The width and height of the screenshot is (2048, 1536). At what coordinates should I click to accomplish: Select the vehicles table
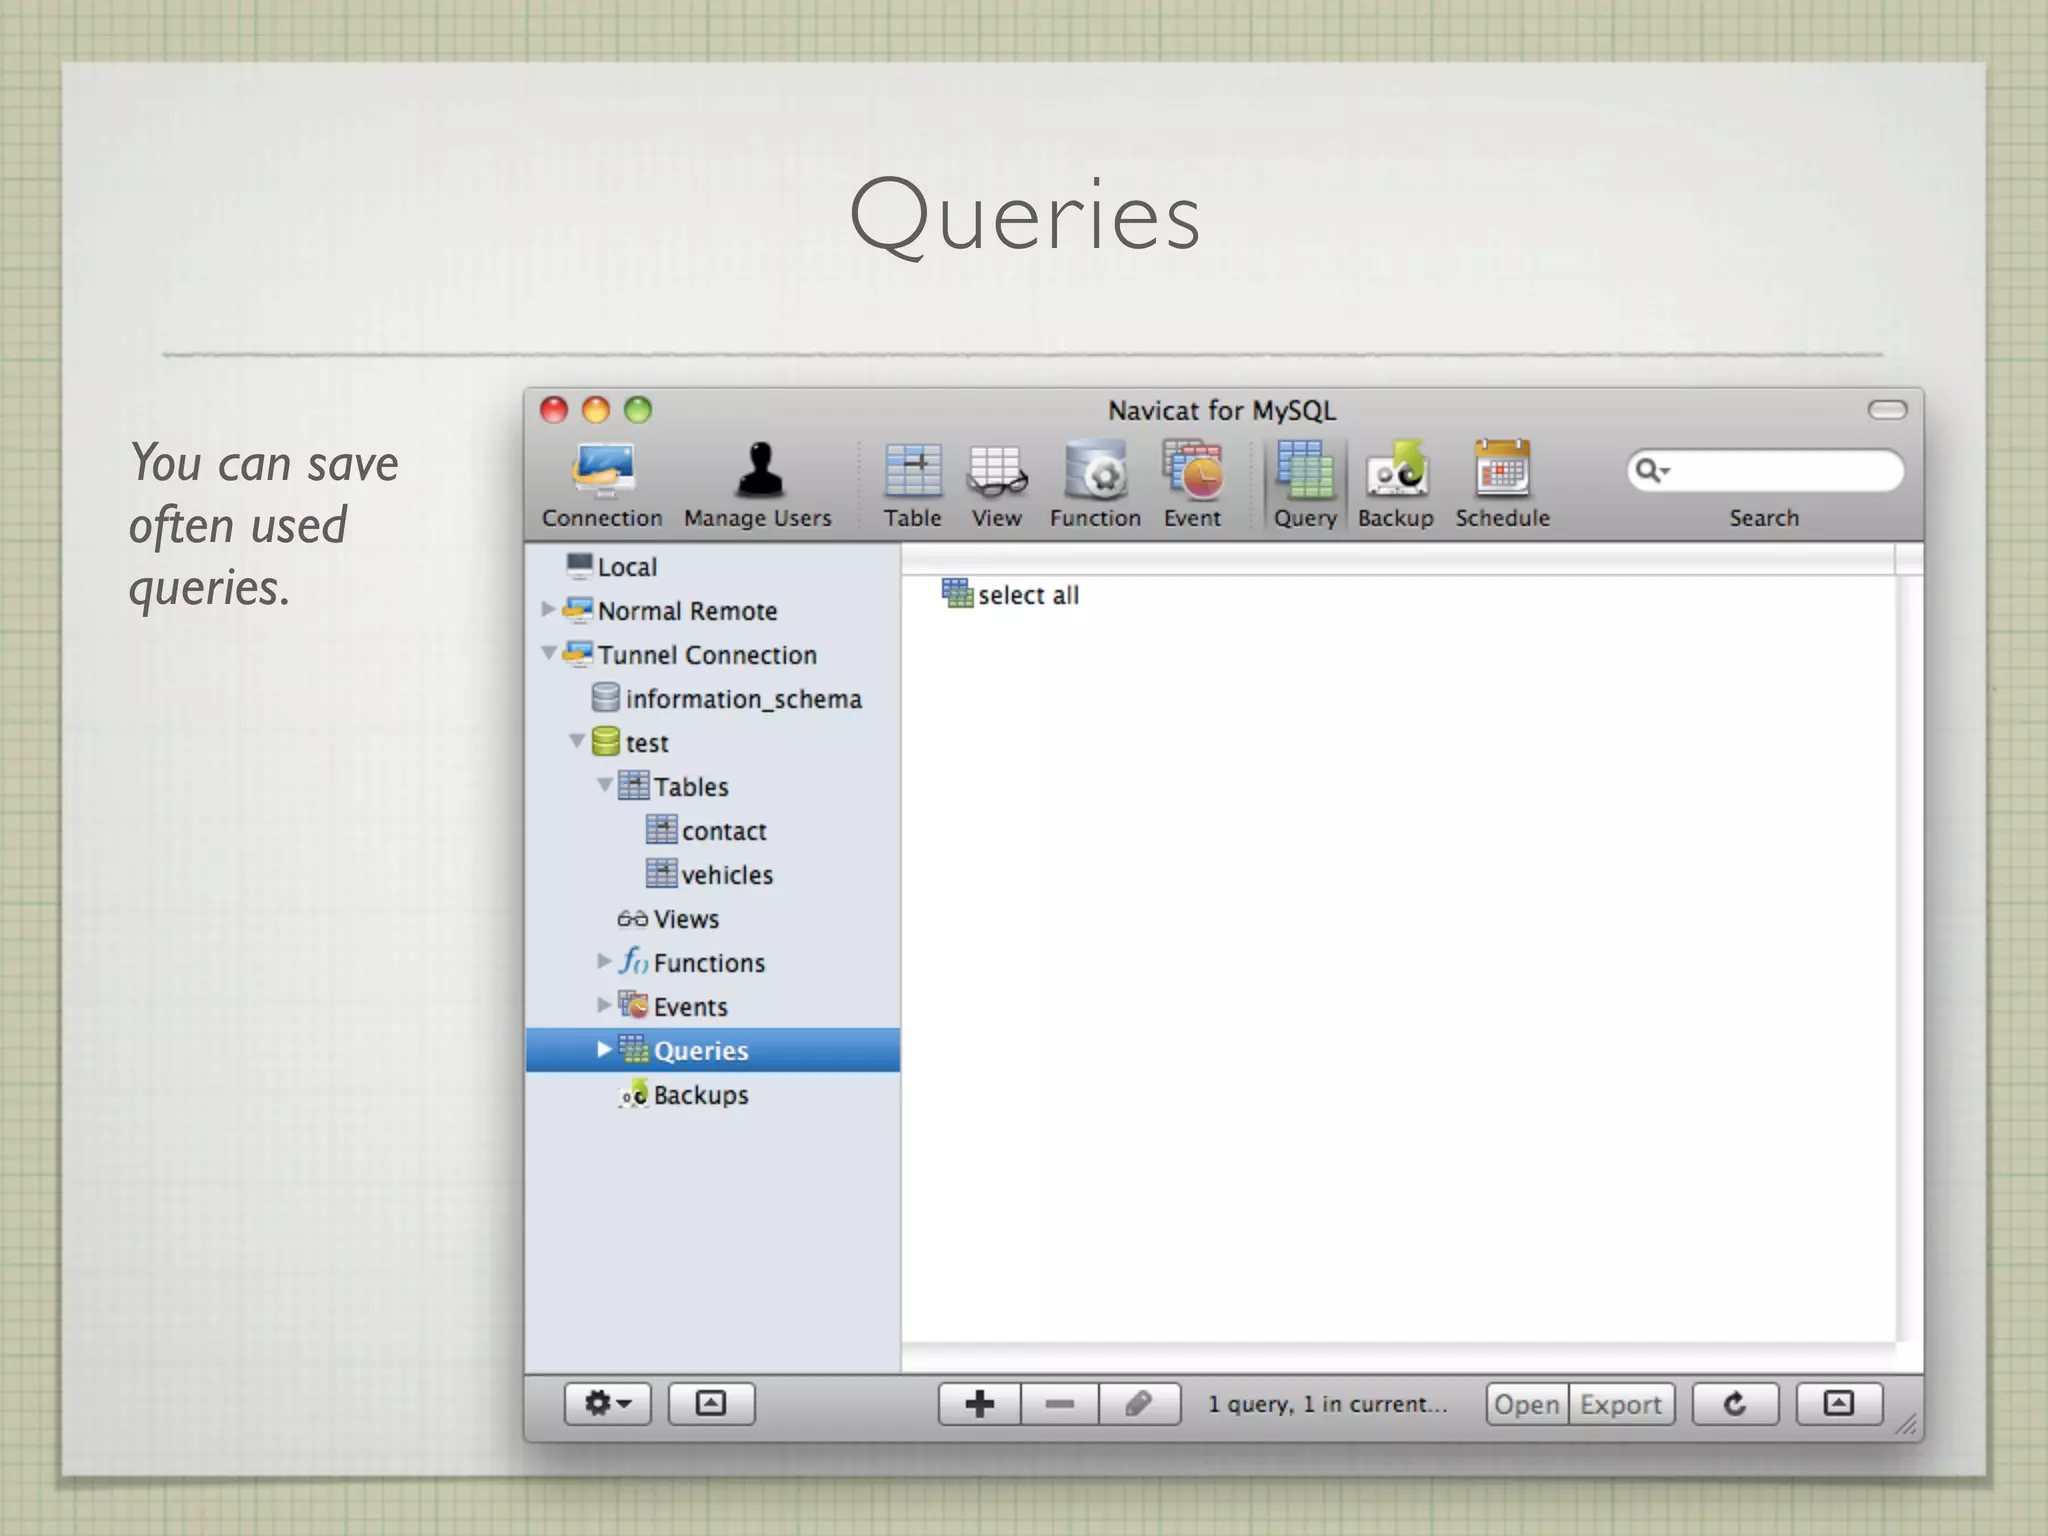(x=727, y=875)
